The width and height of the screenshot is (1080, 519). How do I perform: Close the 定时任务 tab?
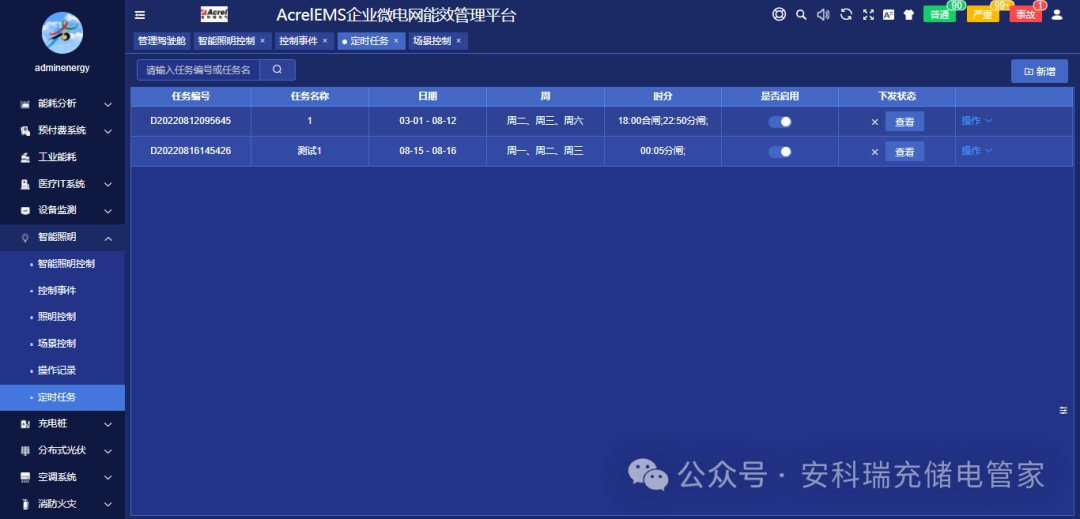pos(396,41)
